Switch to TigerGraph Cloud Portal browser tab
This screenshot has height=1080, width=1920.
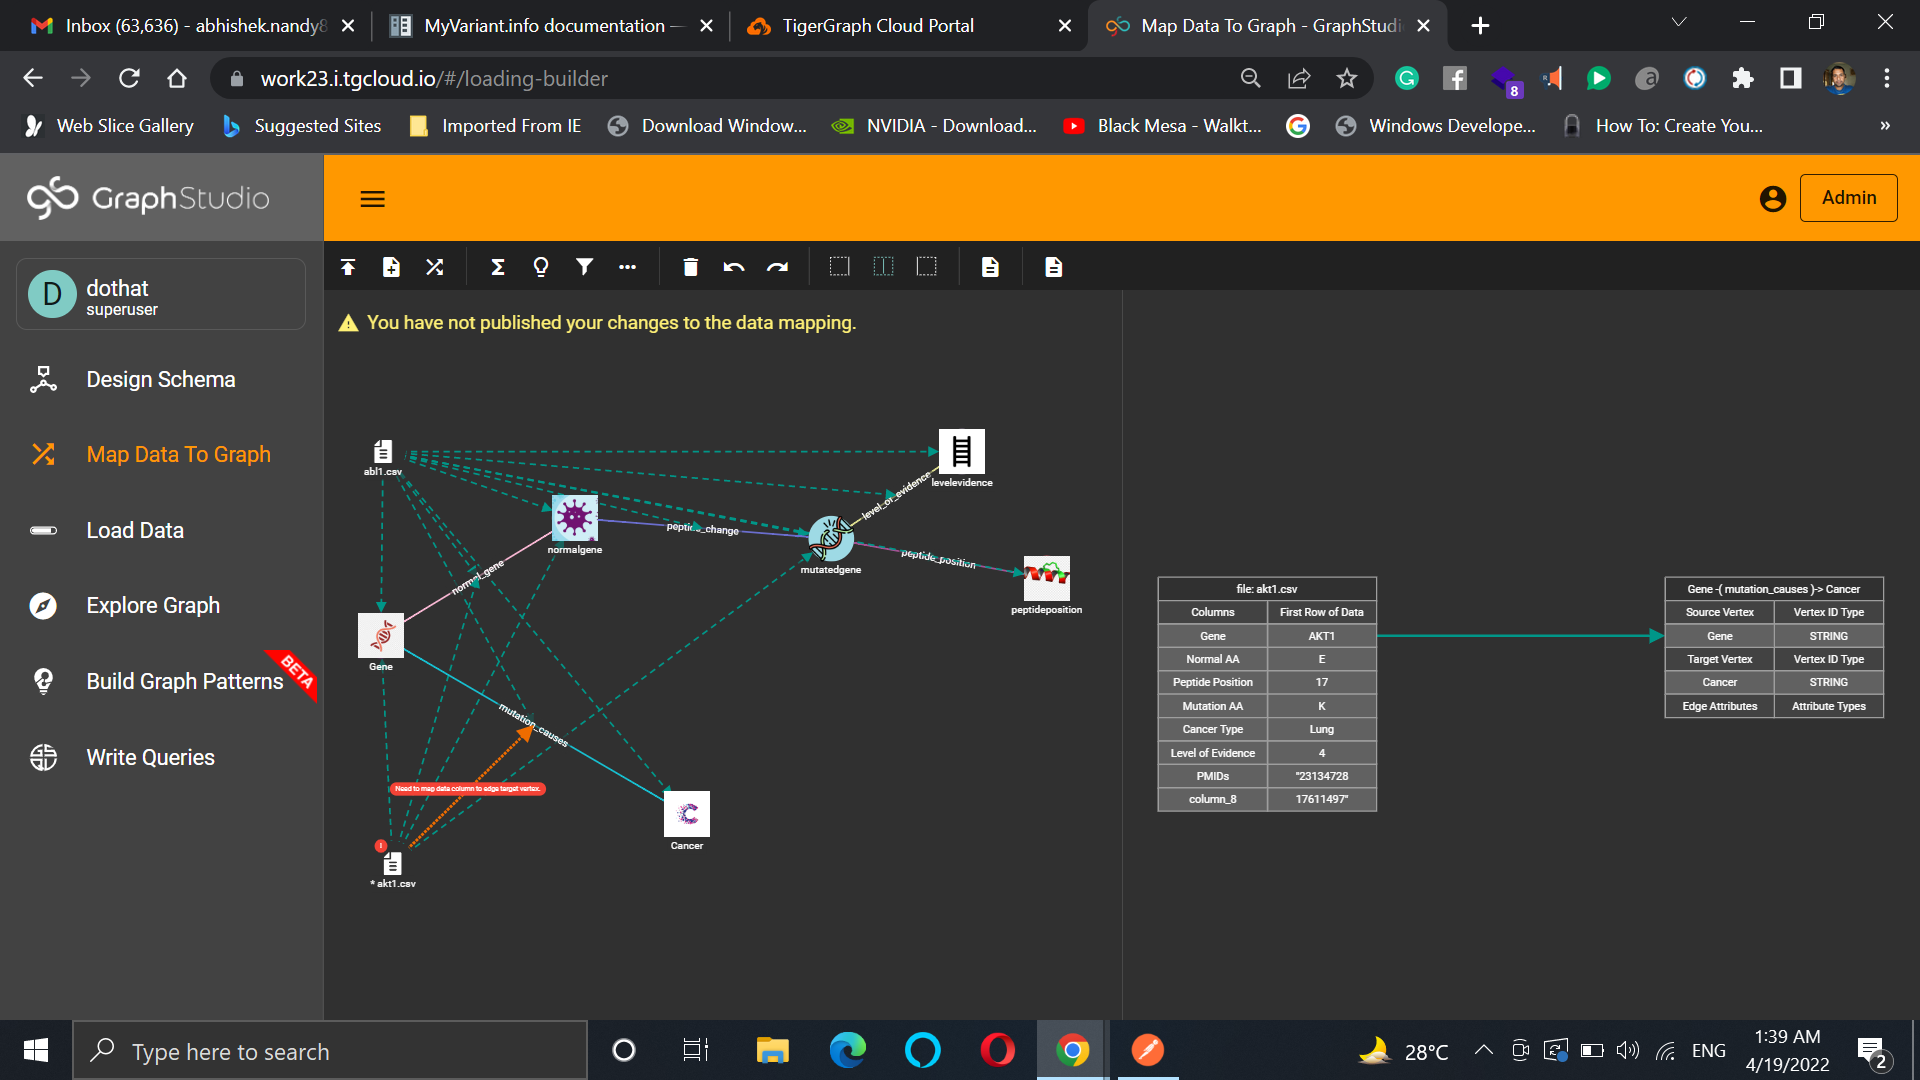(x=877, y=26)
